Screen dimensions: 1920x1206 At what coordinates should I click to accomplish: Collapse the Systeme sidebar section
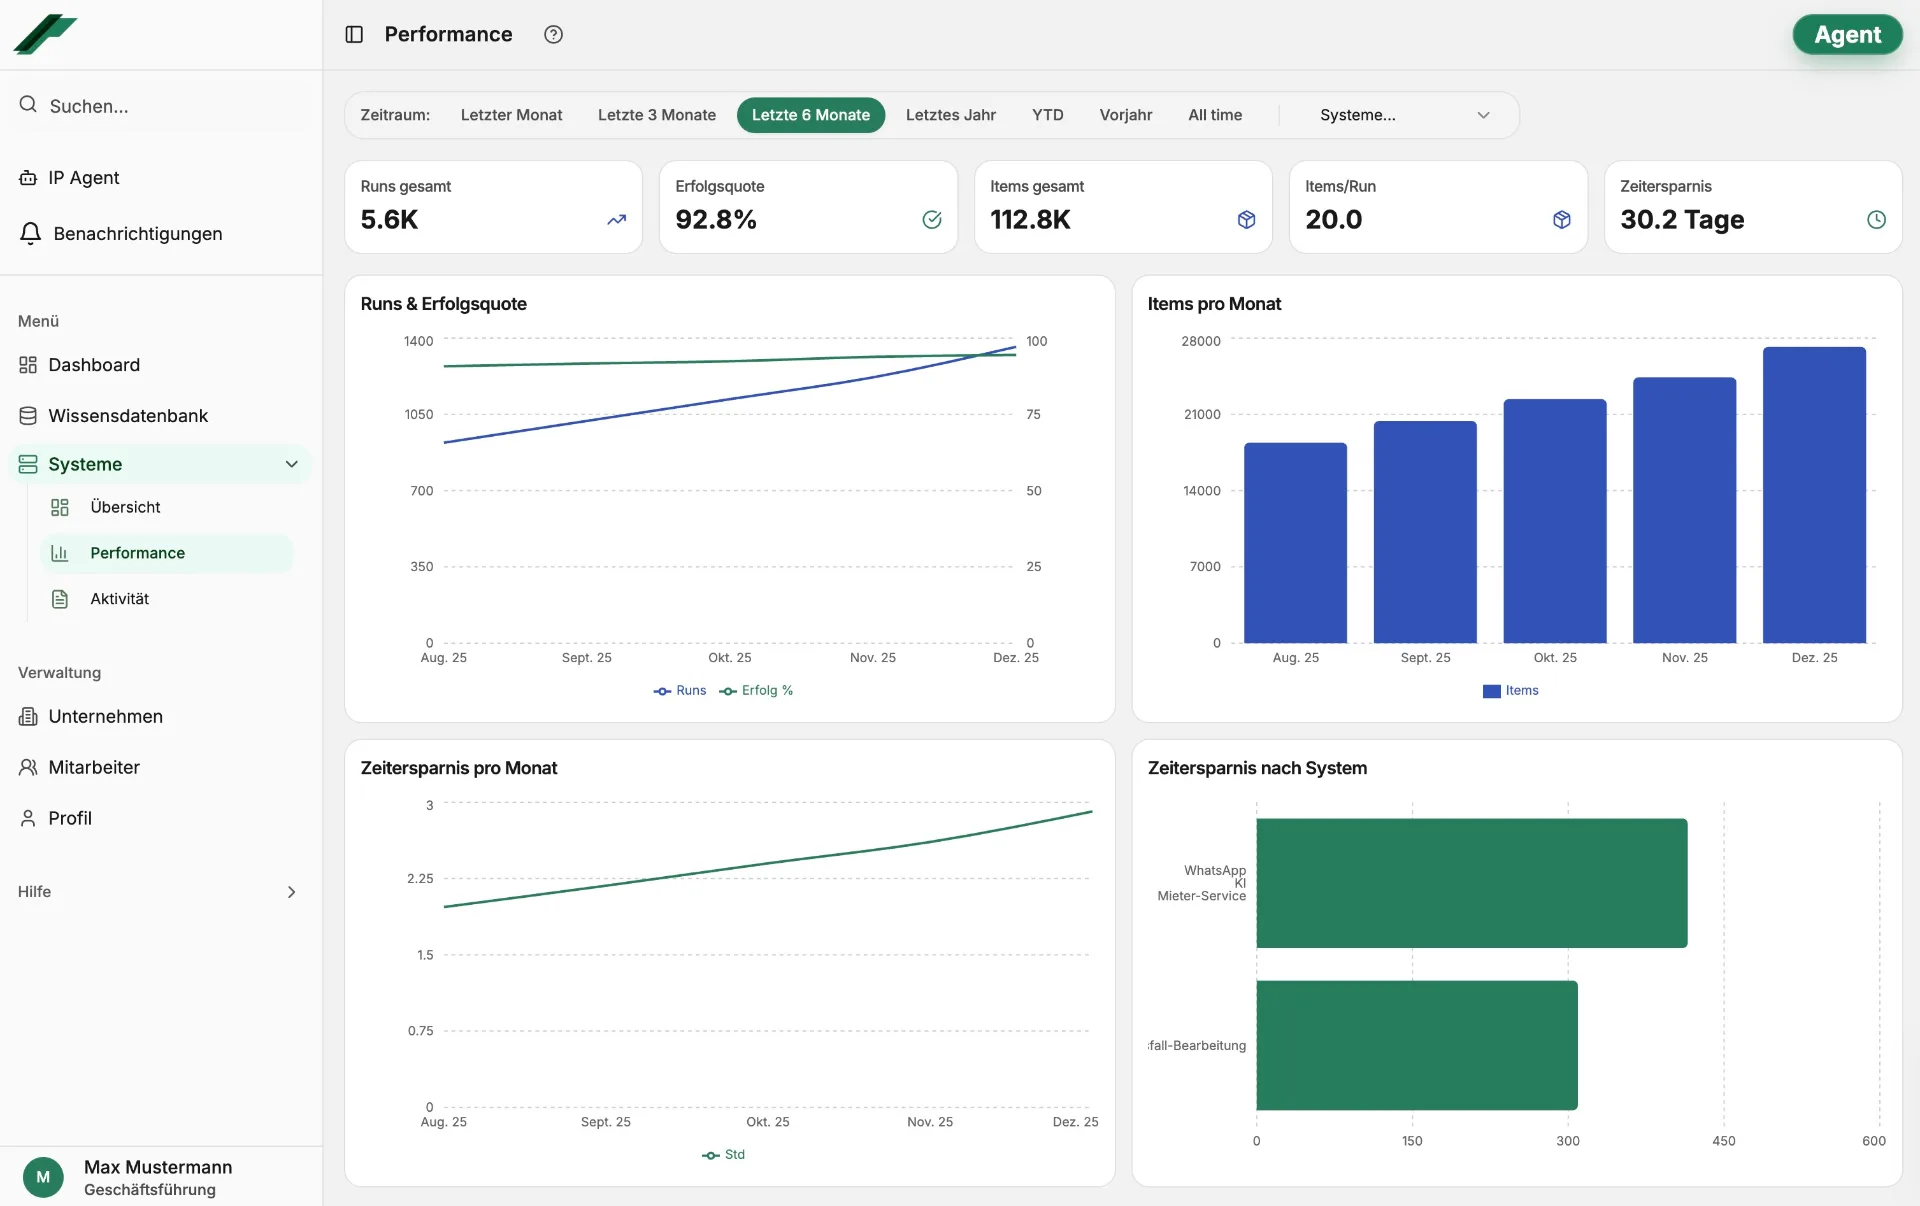click(291, 464)
